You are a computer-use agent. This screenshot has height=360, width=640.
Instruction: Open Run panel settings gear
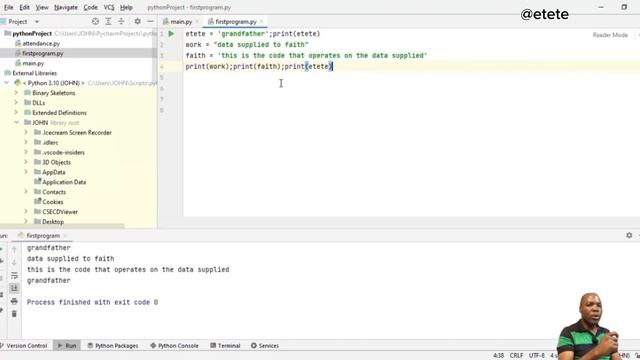(x=629, y=235)
